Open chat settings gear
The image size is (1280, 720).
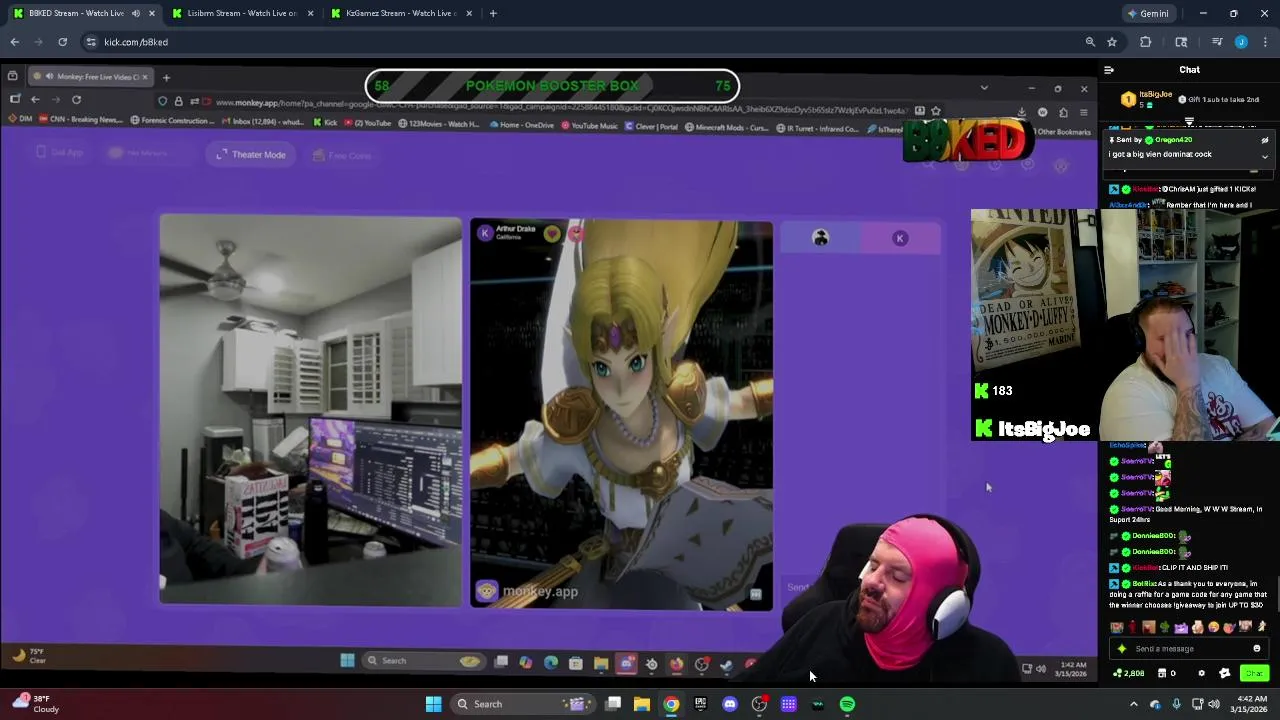[x=1202, y=674]
